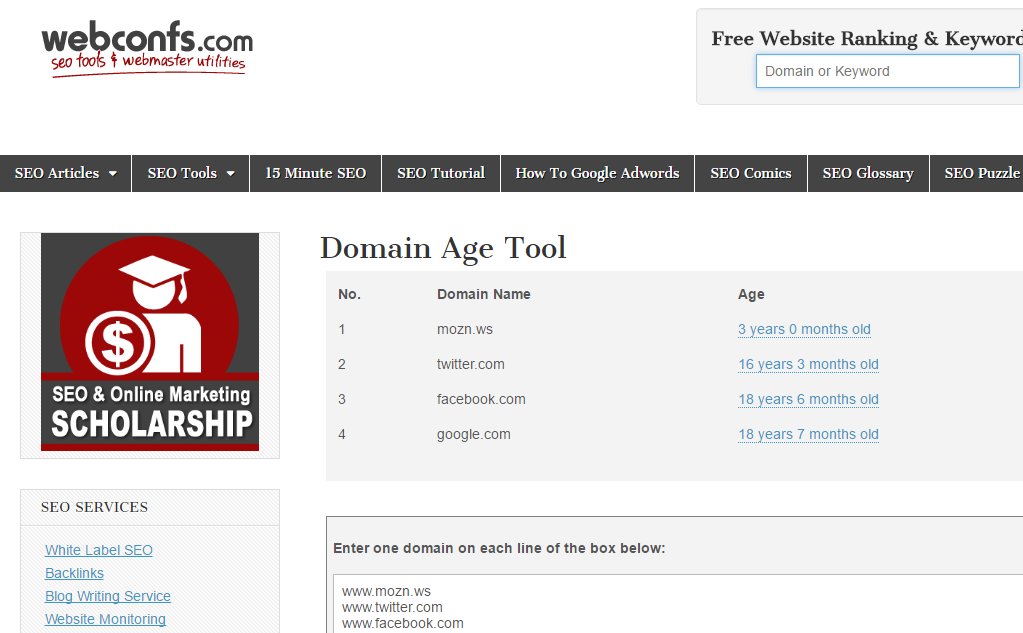Viewport: 1023px width, 633px height.
Task: Click the facebook.com 18 years 6 months link
Action: (x=808, y=399)
